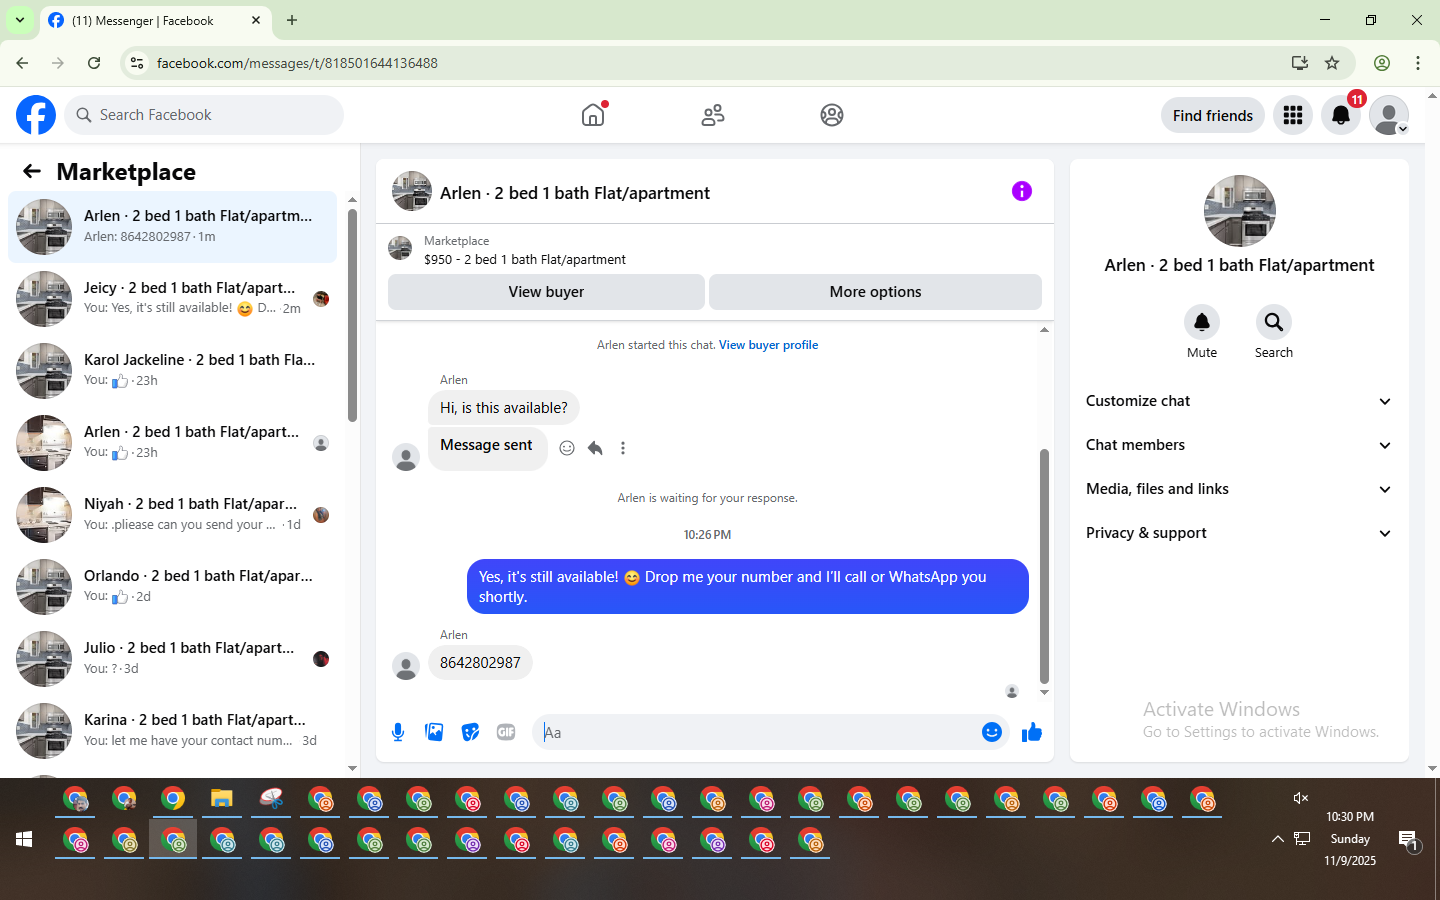Image resolution: width=1440 pixels, height=900 pixels.
Task: Open the Chrome tab search dropdown
Action: (x=20, y=20)
